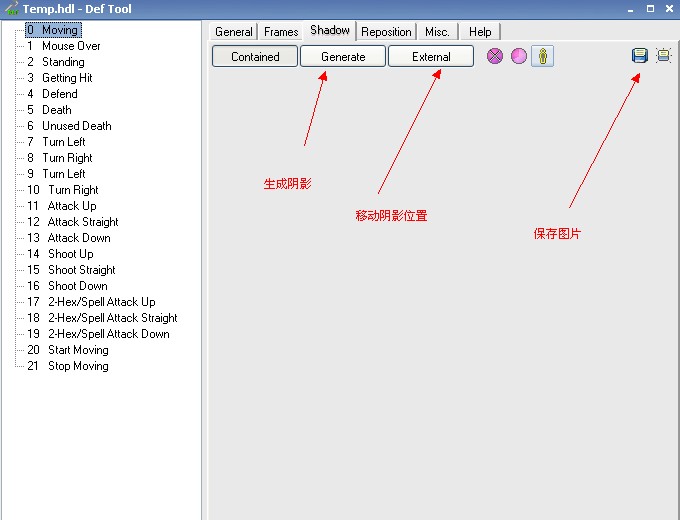Open the Help tab
Image resolution: width=680 pixels, height=520 pixels.
480,32
